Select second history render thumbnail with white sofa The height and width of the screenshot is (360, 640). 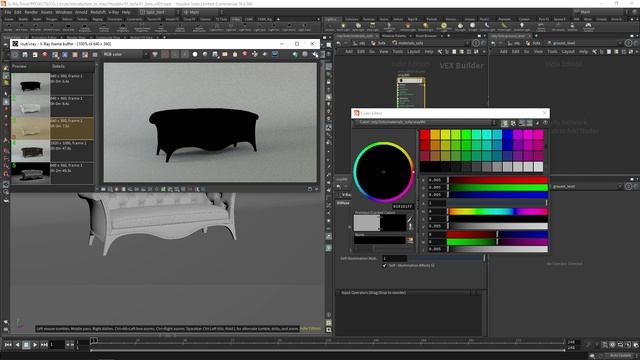31,106
